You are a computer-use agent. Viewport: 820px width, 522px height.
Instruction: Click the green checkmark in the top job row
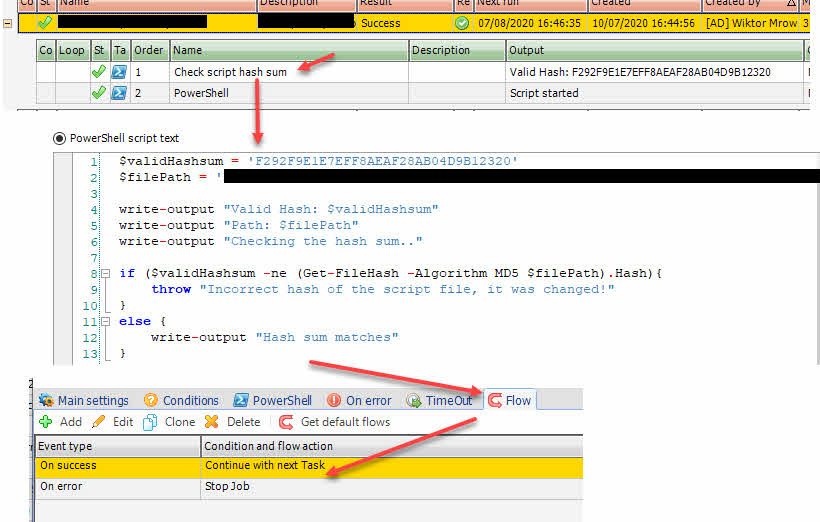45,22
